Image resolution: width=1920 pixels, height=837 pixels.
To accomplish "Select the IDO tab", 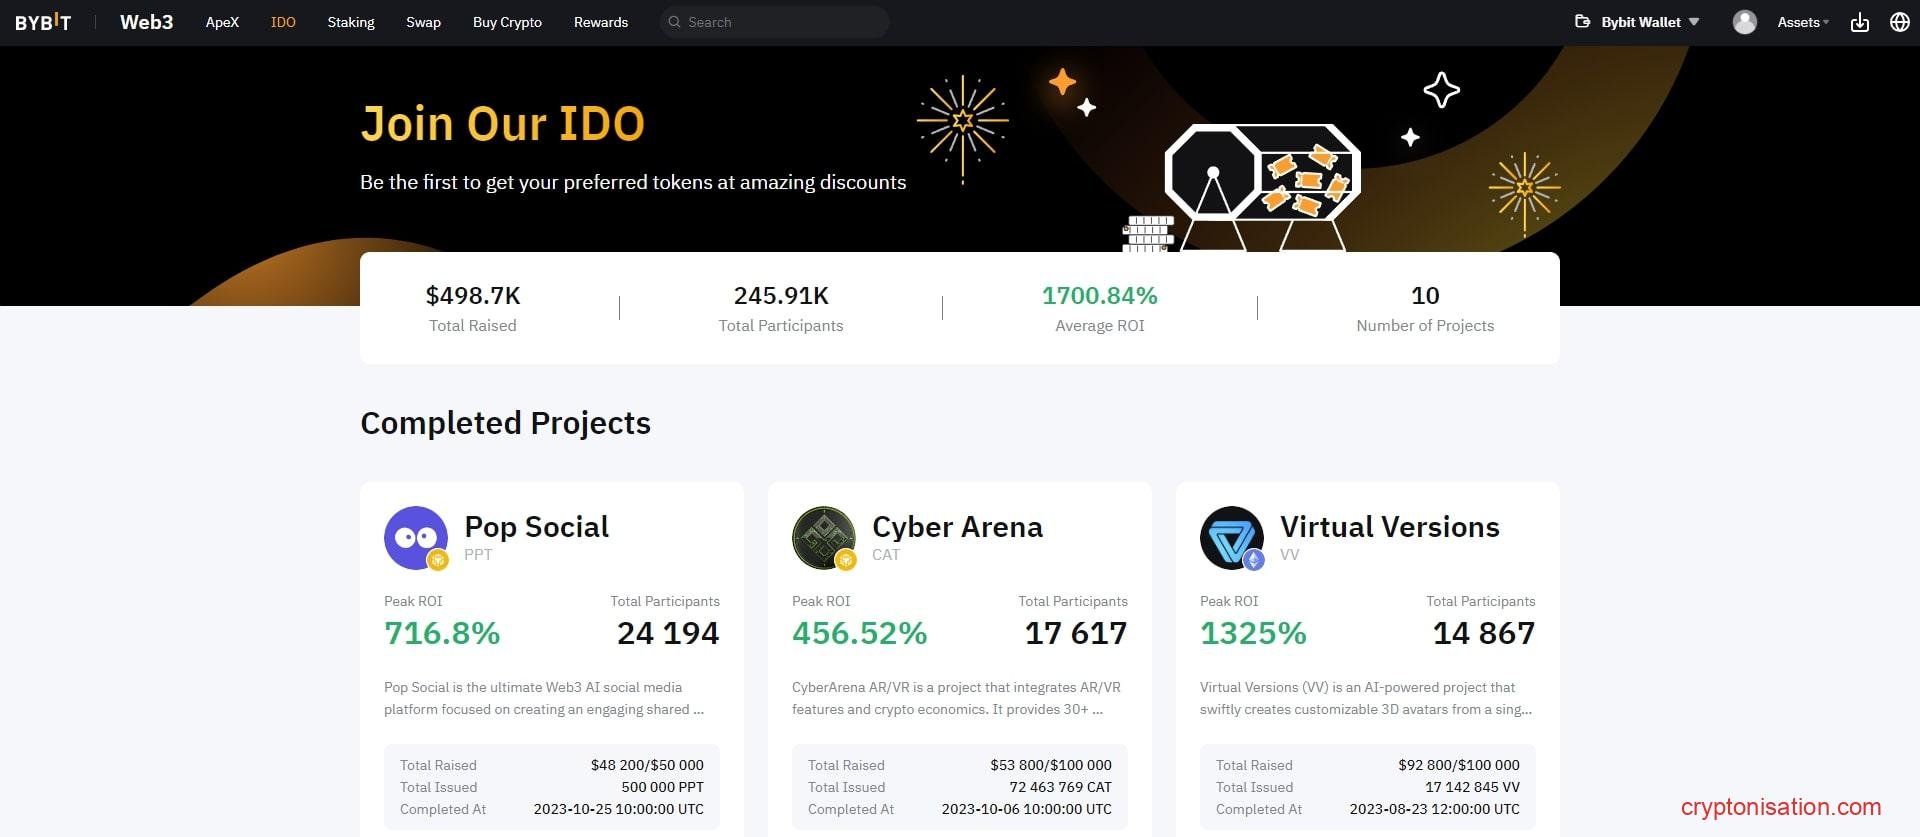I will point(283,22).
